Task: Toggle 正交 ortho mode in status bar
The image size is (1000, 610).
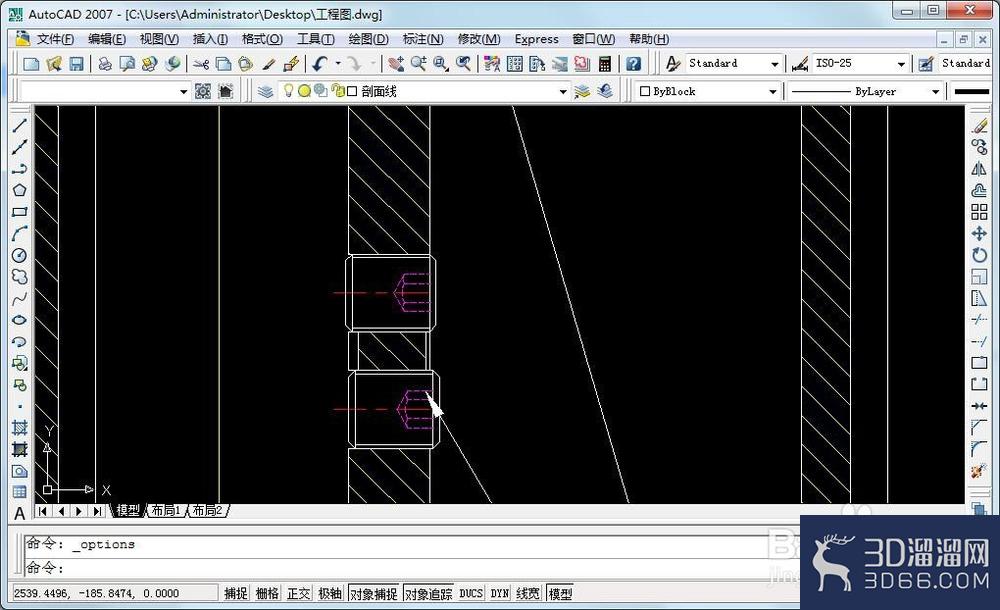Action: pos(298,593)
